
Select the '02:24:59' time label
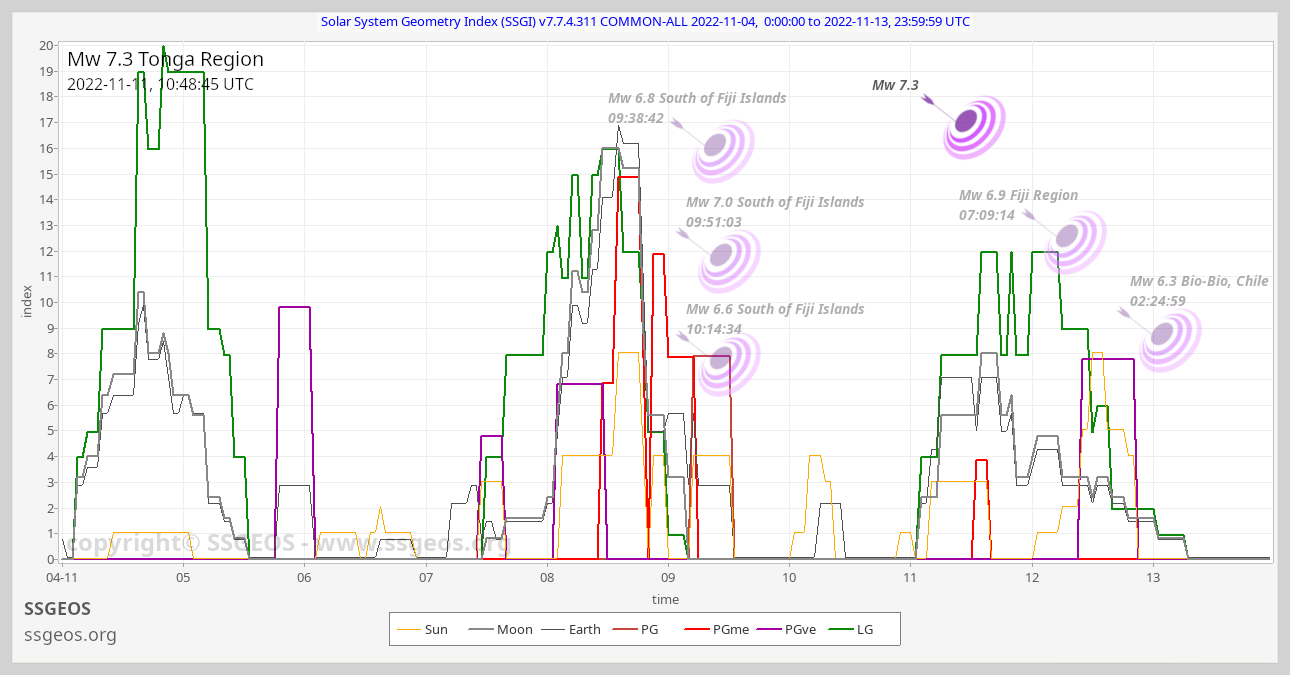(1158, 301)
